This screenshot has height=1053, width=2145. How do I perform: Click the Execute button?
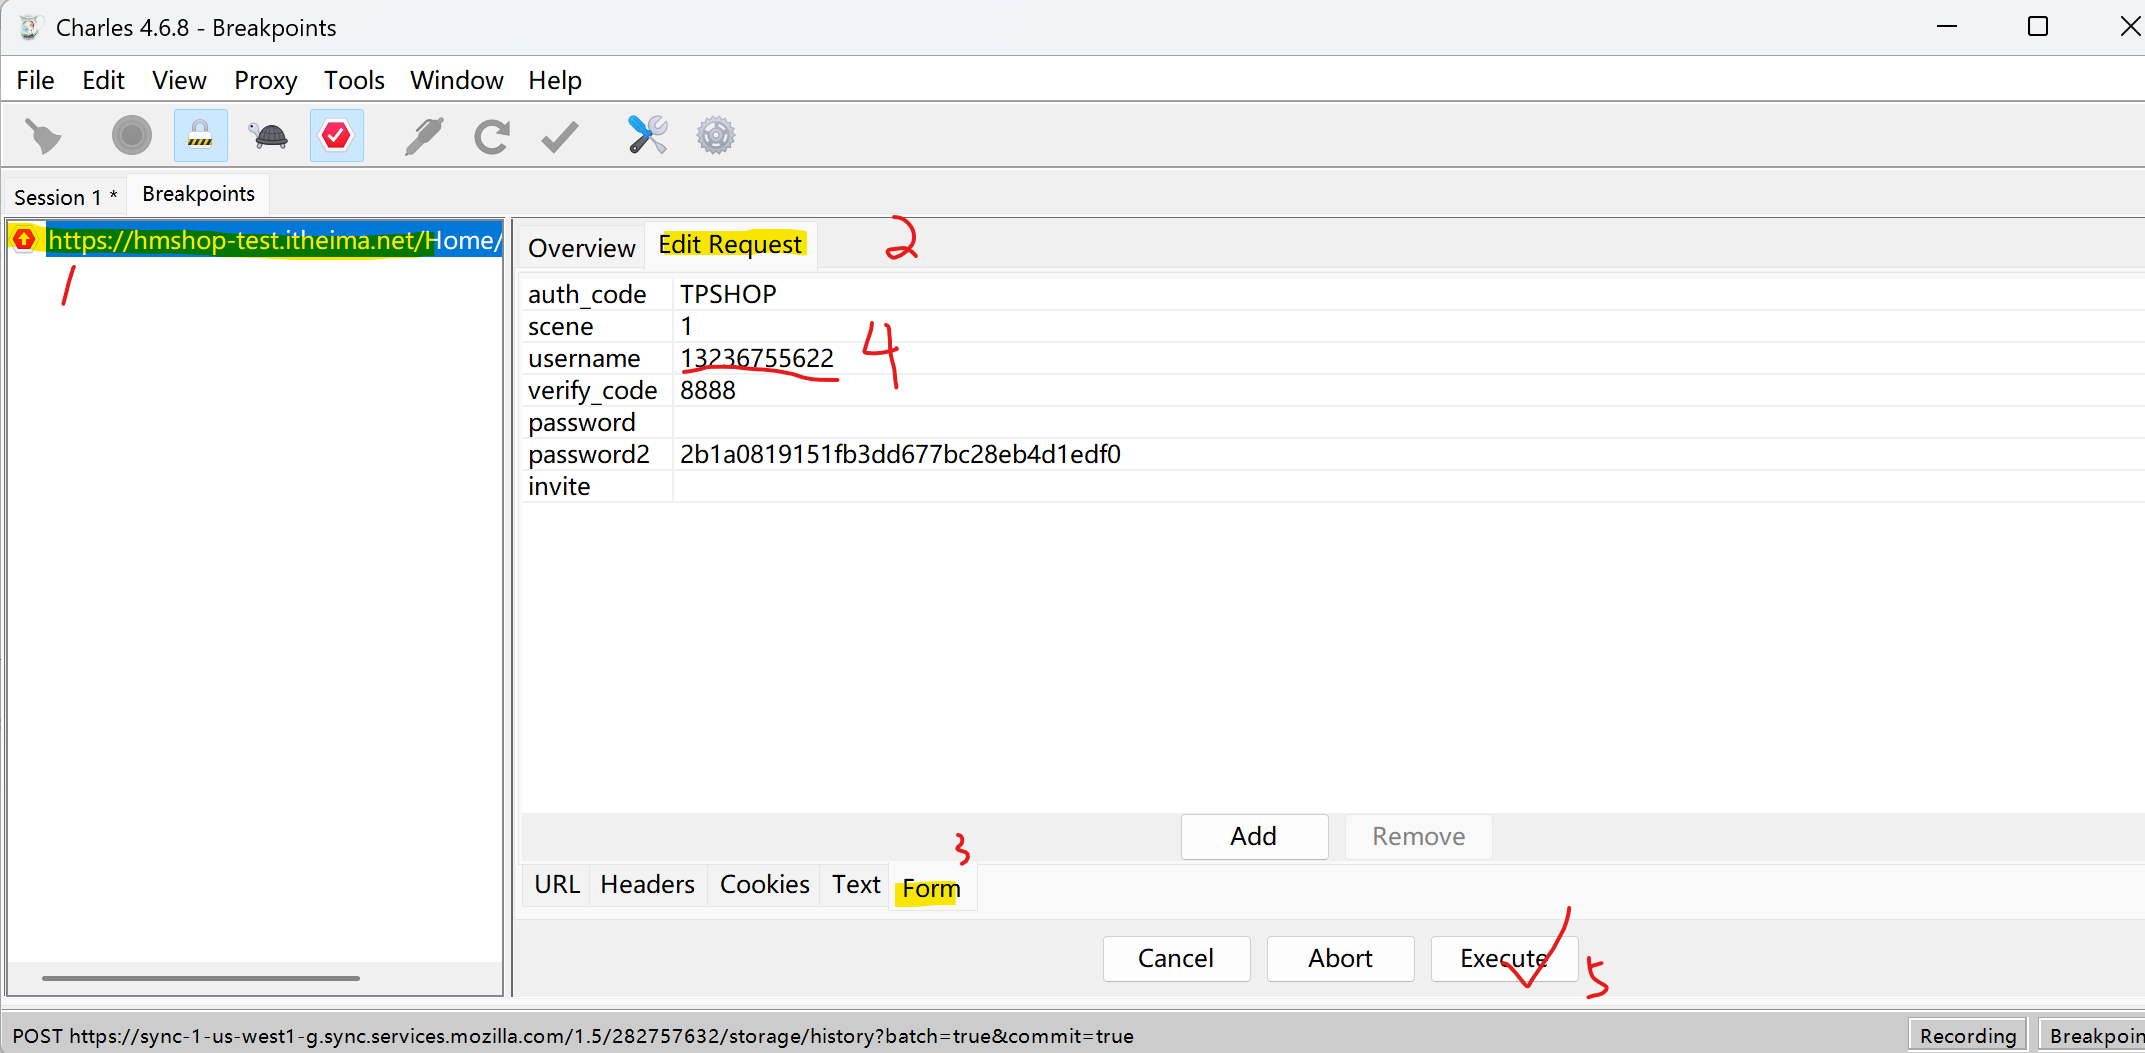tap(1504, 959)
